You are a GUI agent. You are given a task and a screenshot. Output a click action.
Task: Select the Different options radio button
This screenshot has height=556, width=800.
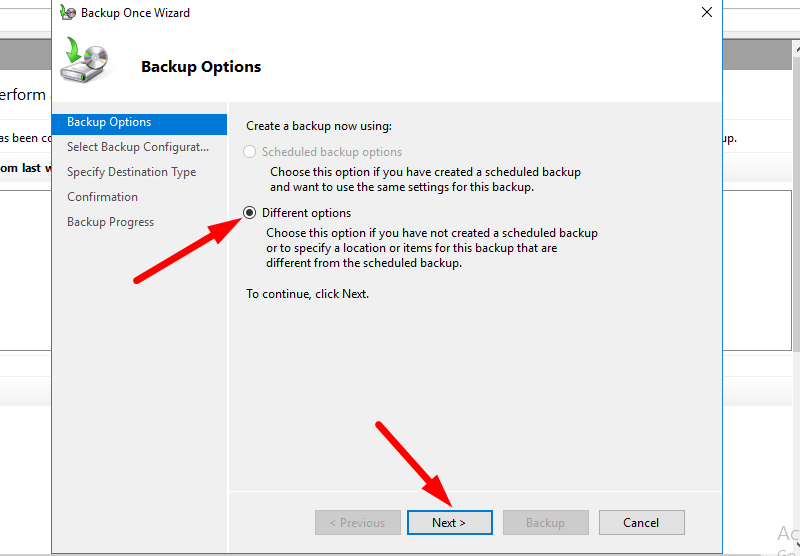[x=250, y=213]
